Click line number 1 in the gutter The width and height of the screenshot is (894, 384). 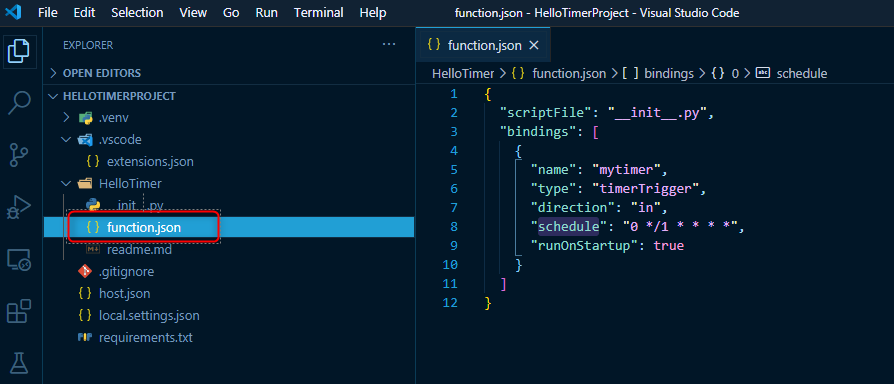click(453, 94)
